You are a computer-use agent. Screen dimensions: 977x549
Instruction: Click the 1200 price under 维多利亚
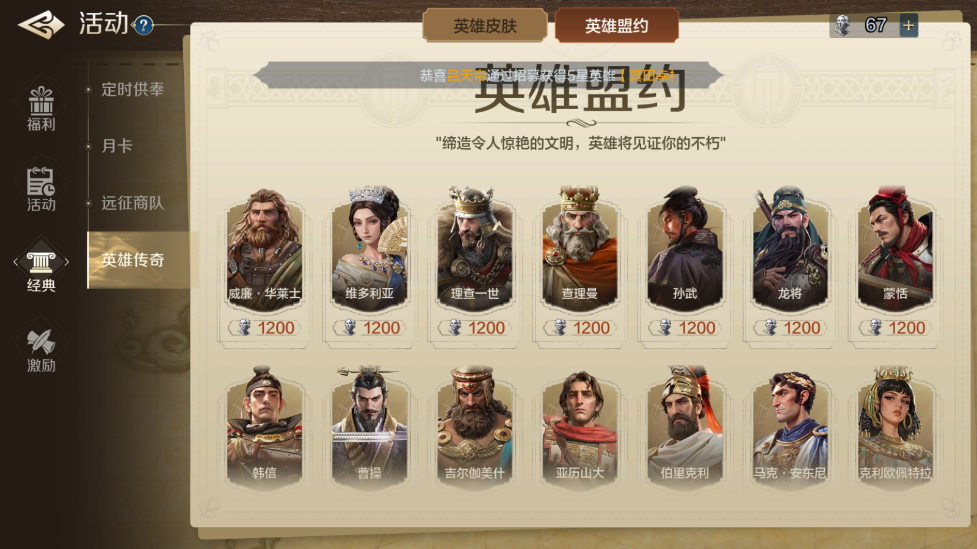point(370,328)
